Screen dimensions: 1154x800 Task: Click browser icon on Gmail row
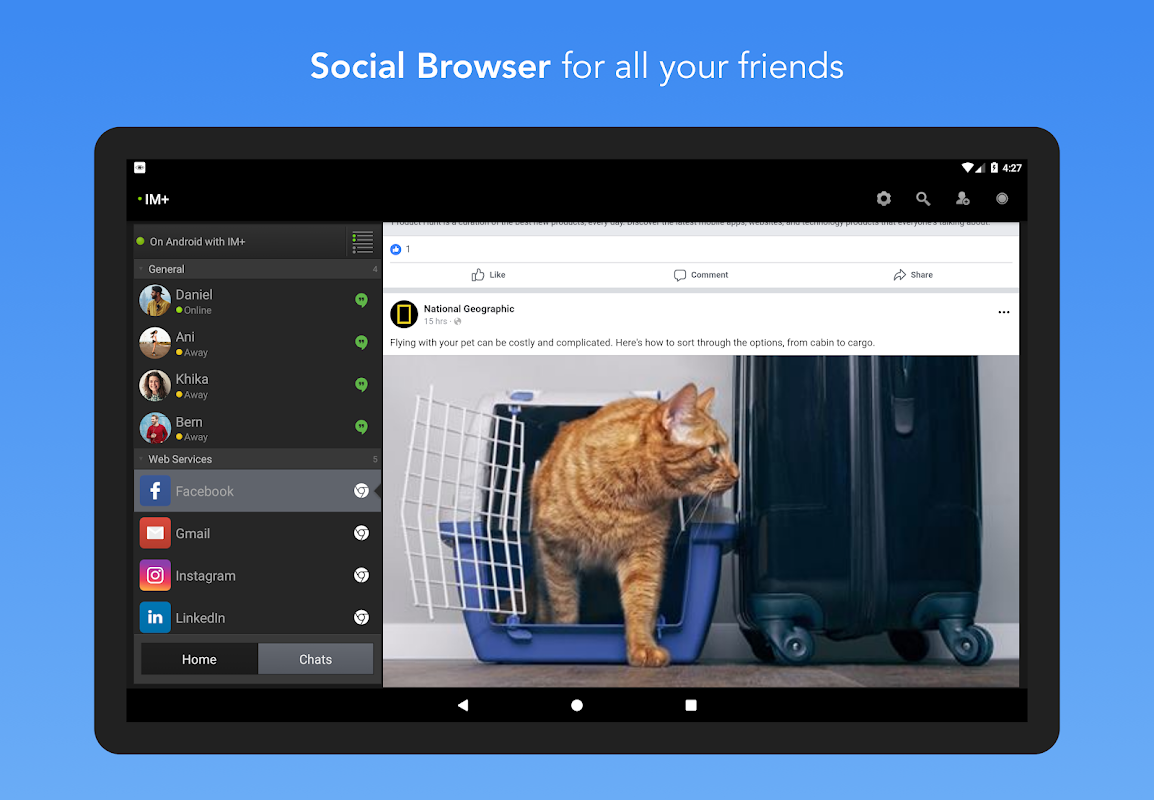(x=361, y=533)
